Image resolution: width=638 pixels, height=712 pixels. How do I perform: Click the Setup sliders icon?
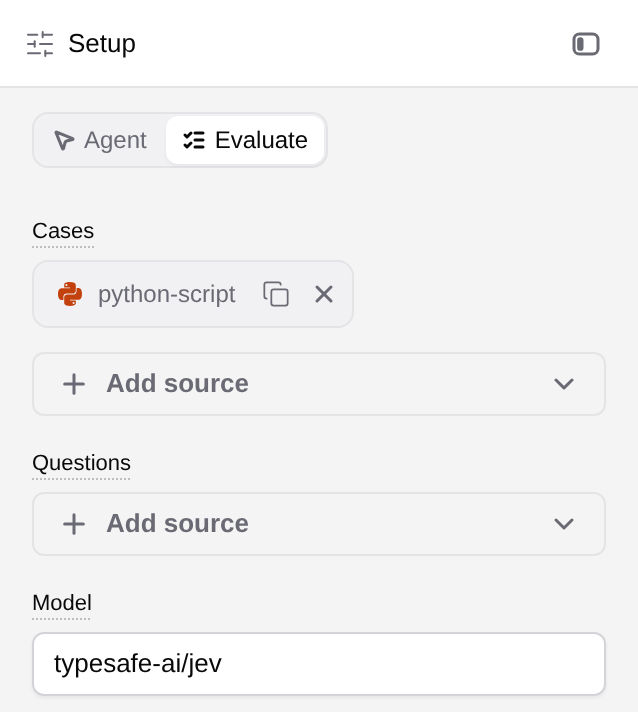[x=40, y=44]
